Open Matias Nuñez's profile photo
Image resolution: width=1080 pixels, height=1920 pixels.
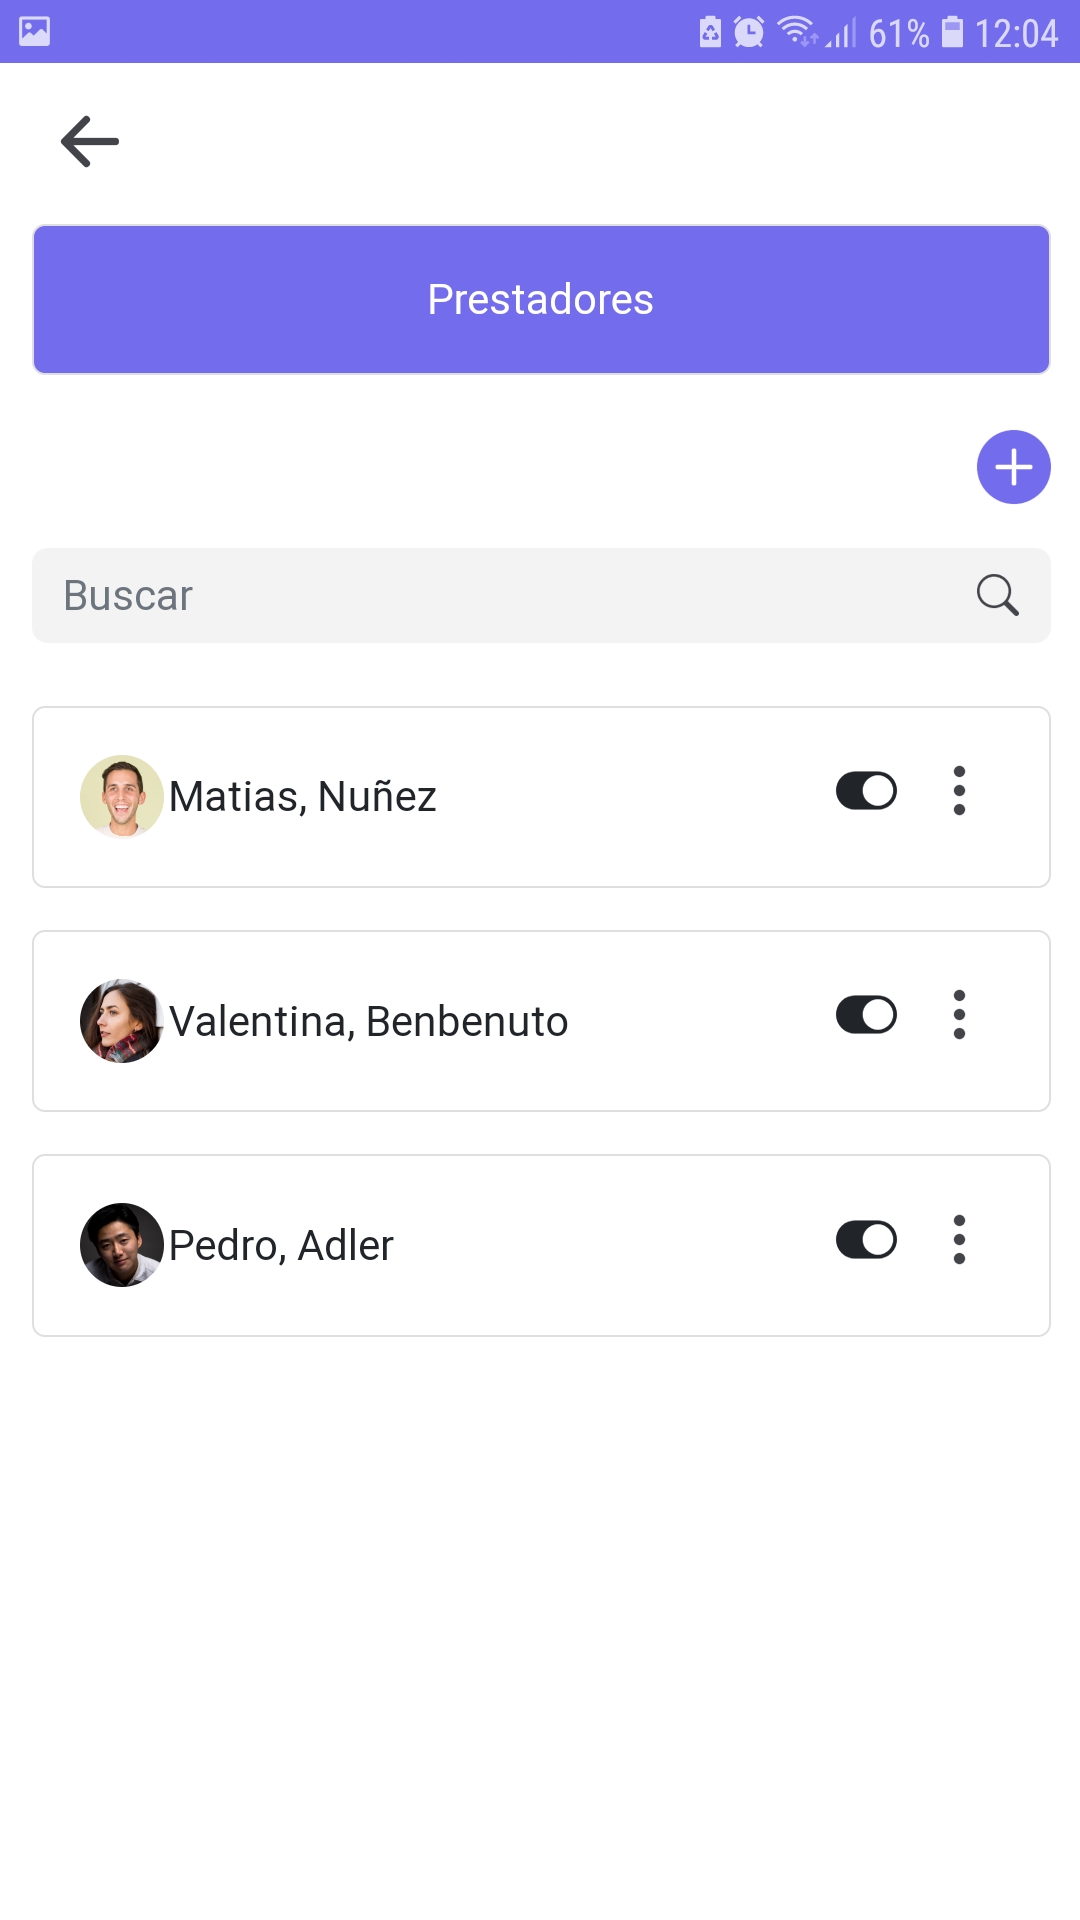tap(122, 796)
